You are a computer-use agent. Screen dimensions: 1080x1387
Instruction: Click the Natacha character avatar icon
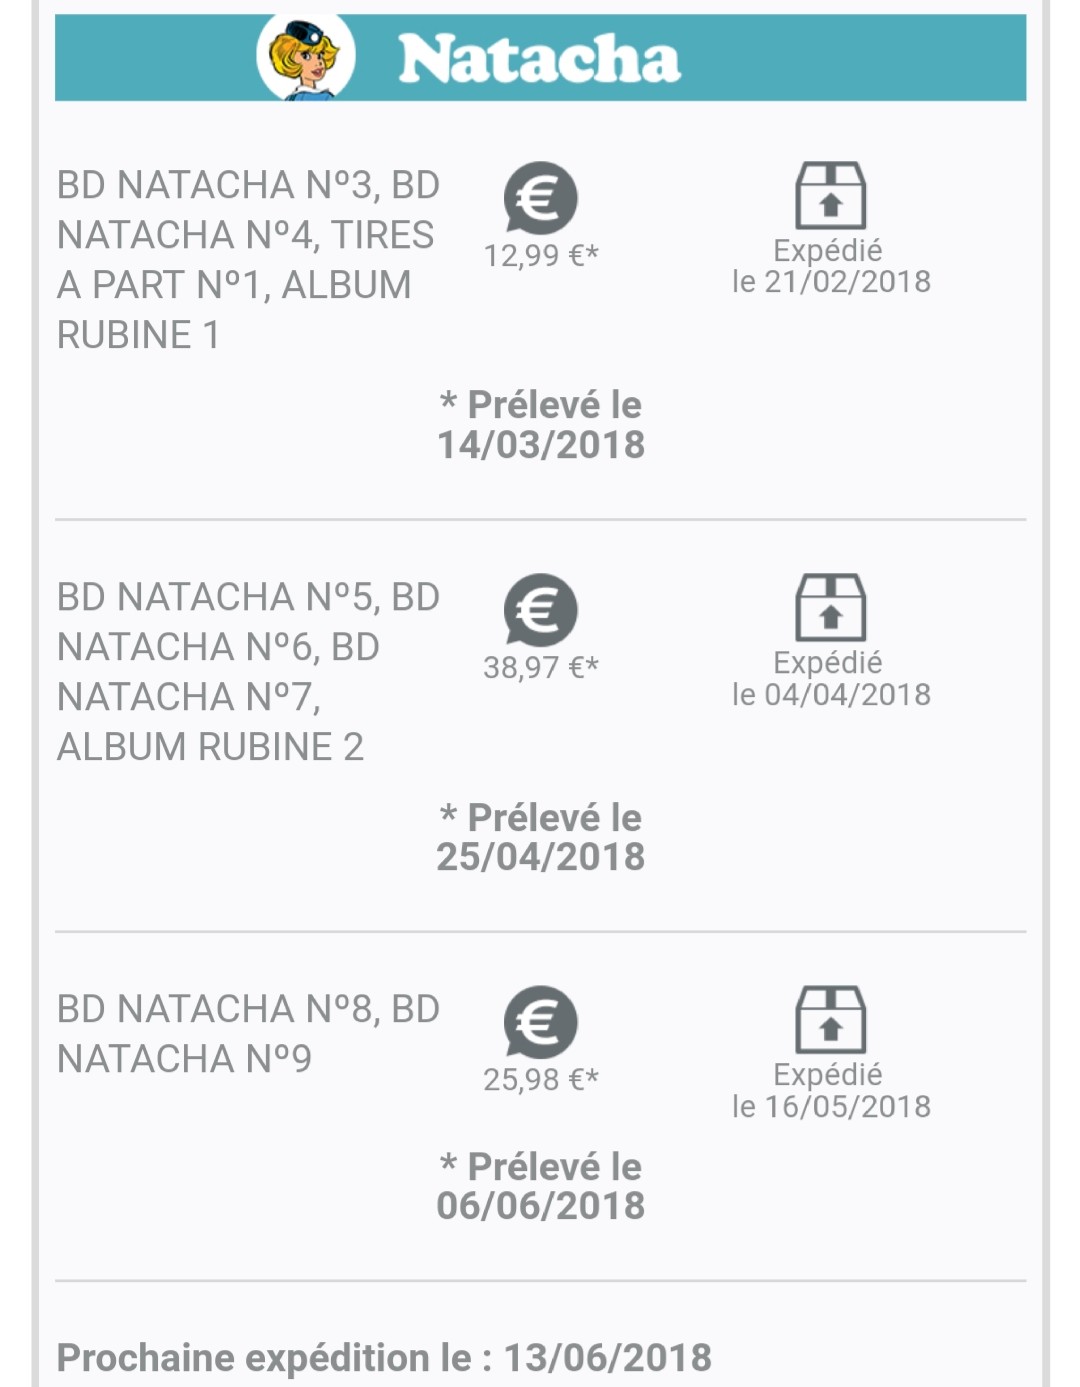click(x=305, y=58)
